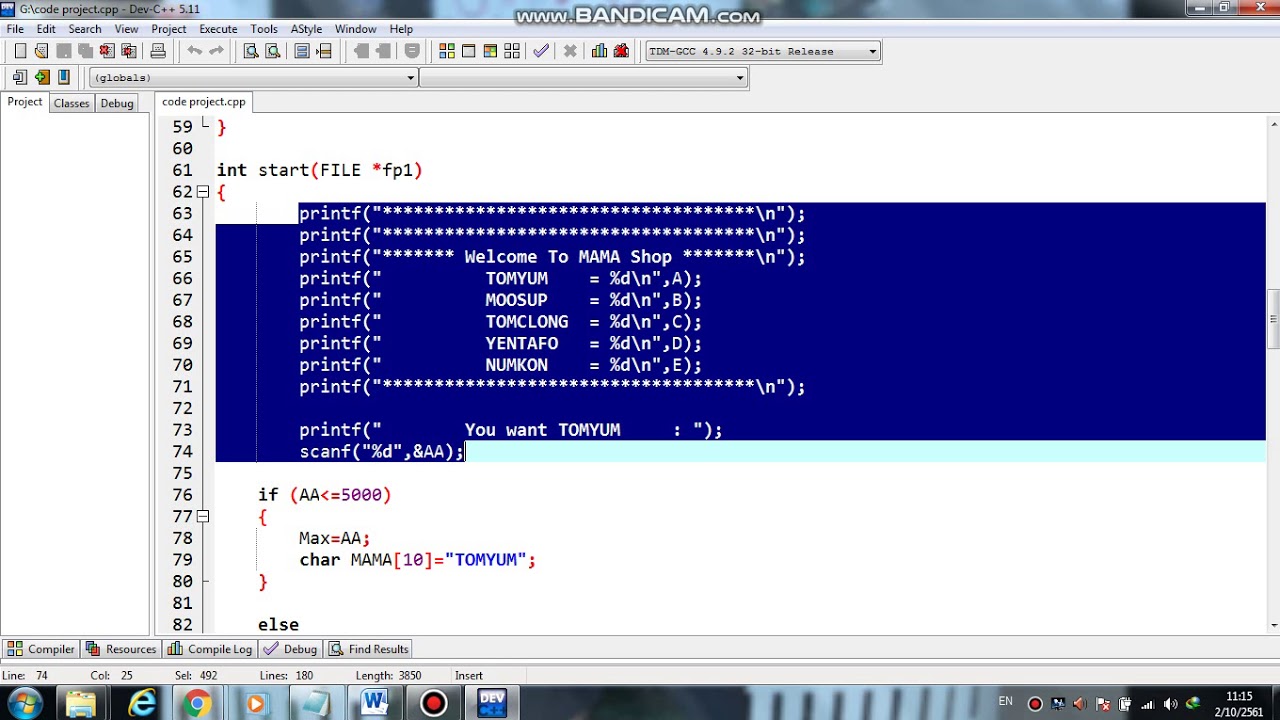
Task: Click the Profile Analysis chart icon
Action: pos(599,51)
